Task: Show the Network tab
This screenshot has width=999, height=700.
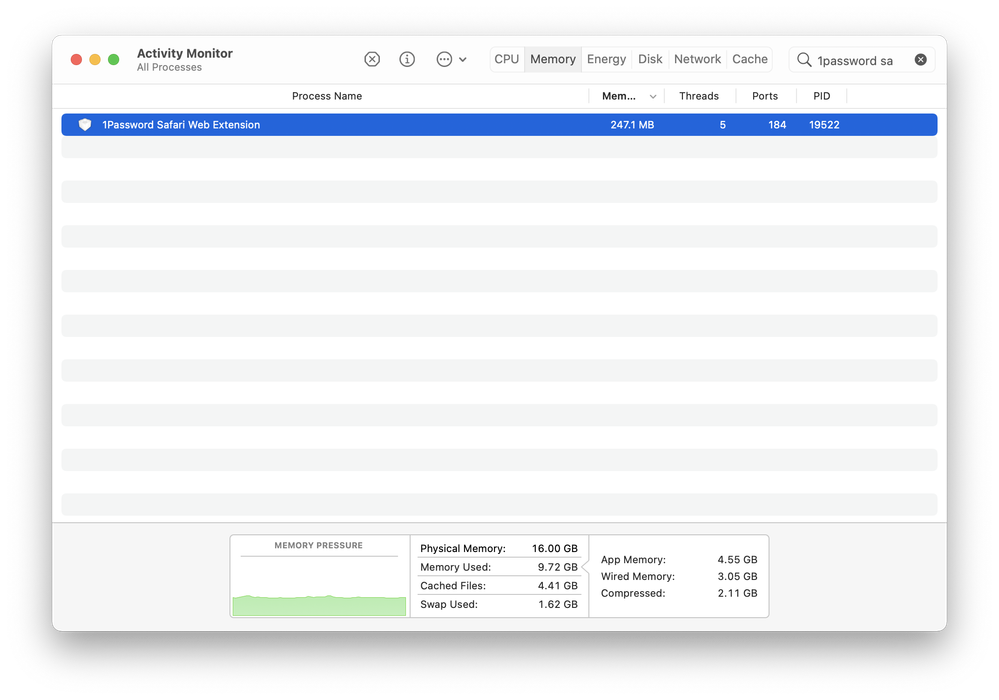Action: (x=698, y=59)
